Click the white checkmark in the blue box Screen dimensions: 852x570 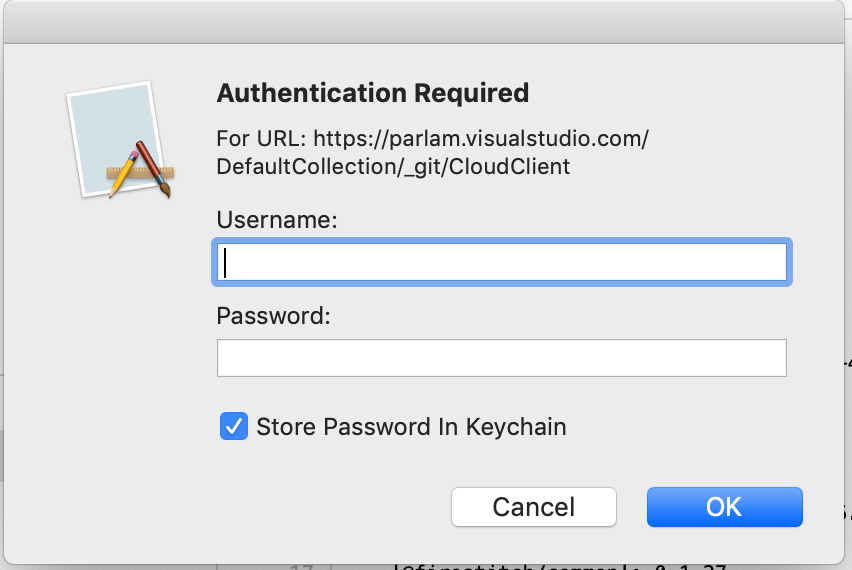(234, 427)
